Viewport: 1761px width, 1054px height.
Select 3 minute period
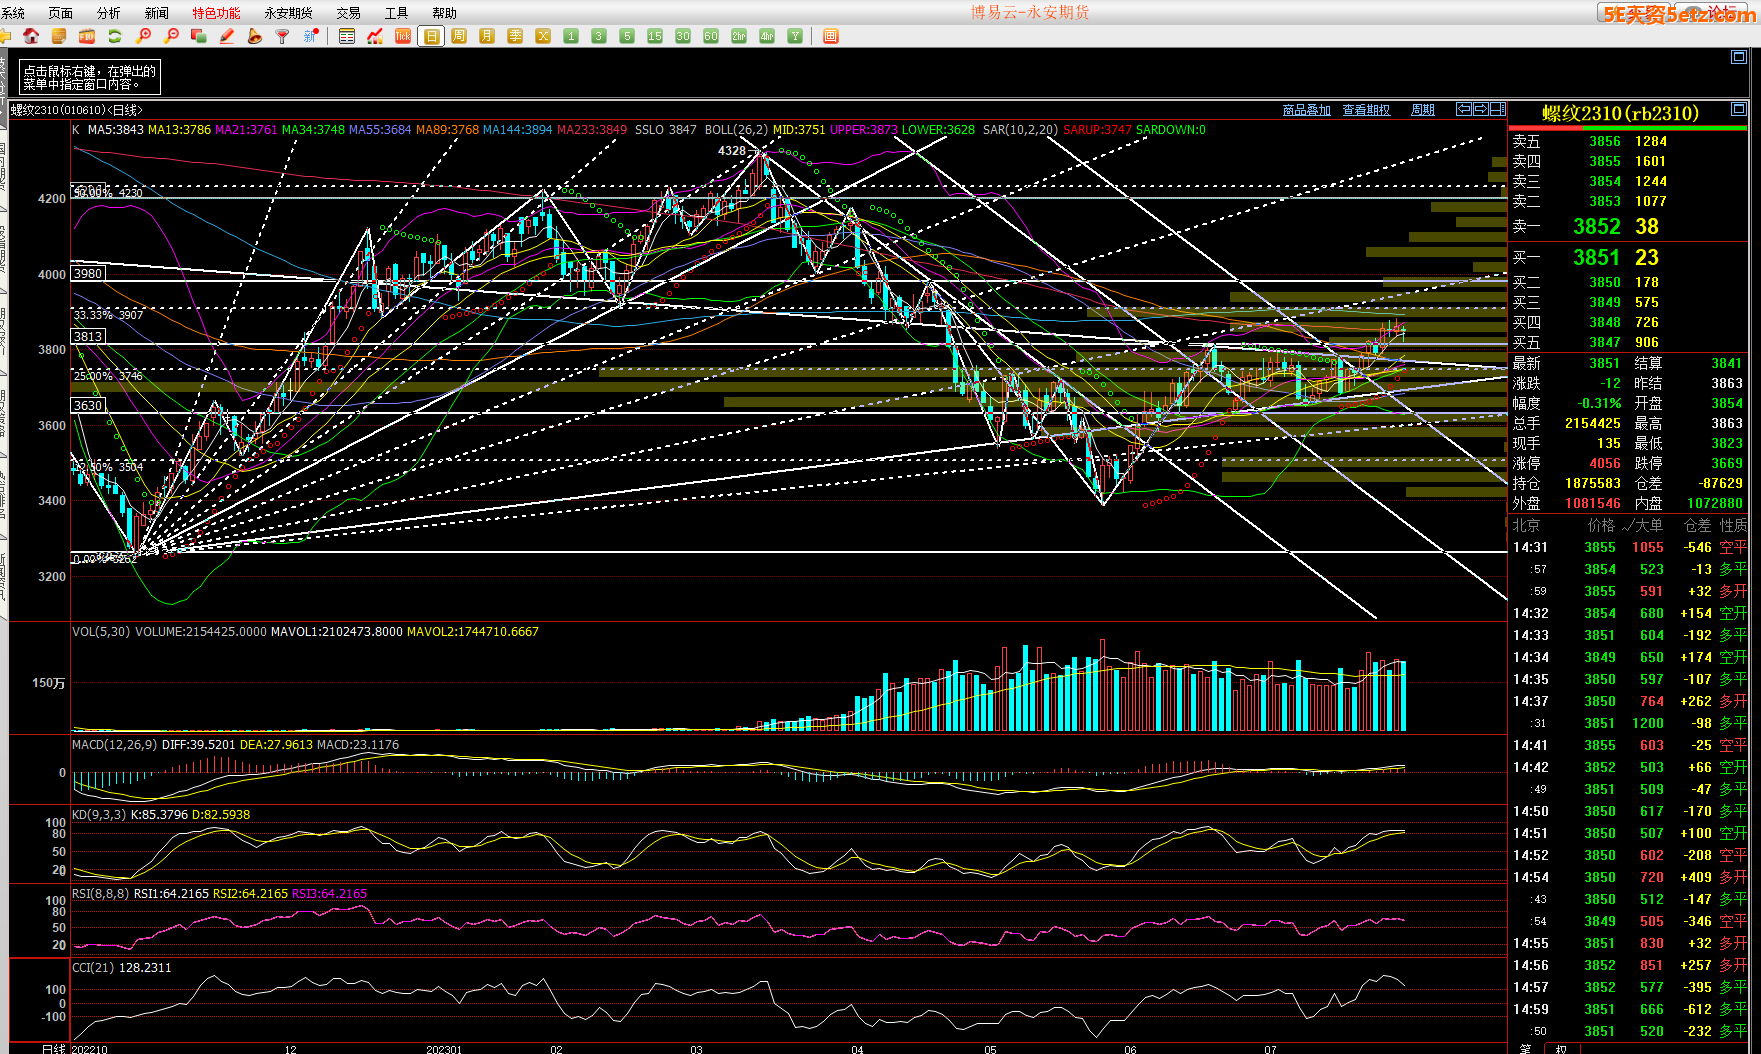599,36
